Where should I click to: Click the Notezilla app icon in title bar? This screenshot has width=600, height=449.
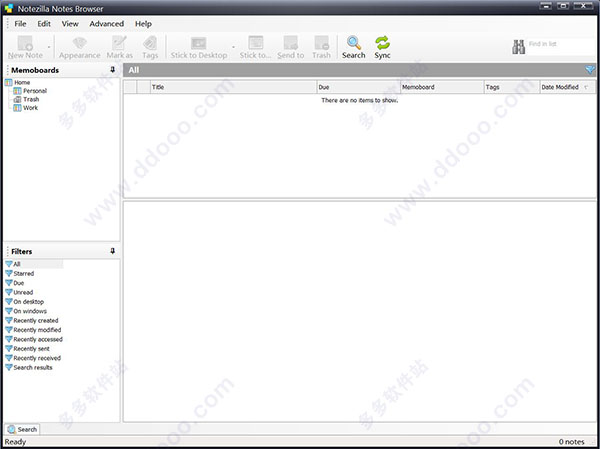(9, 8)
